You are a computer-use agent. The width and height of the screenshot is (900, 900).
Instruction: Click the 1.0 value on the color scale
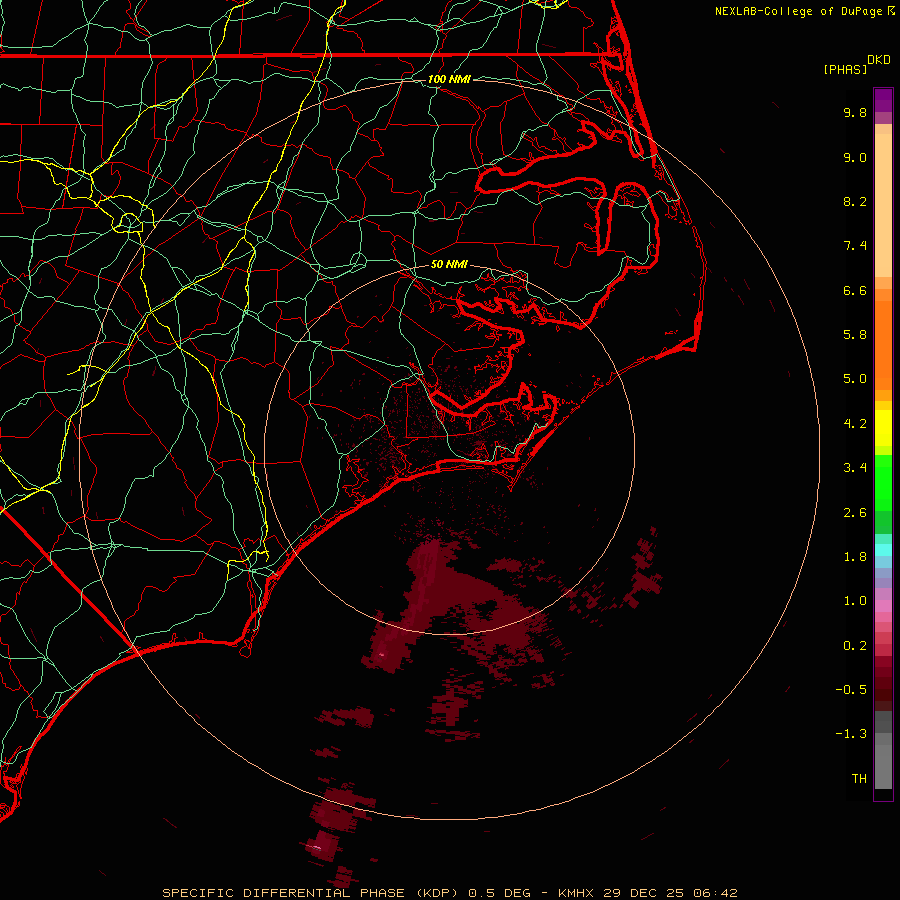[855, 601]
